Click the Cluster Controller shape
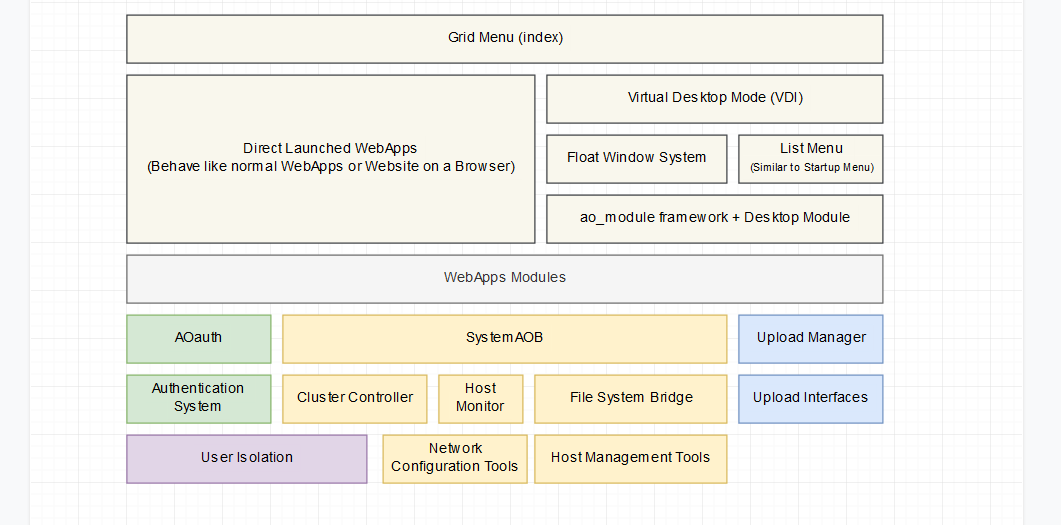The width and height of the screenshot is (1061, 525). [354, 399]
